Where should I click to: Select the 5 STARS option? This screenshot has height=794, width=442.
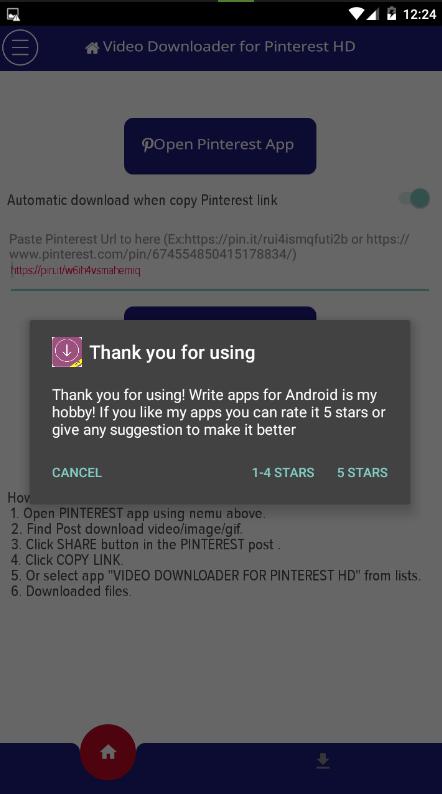coord(363,472)
